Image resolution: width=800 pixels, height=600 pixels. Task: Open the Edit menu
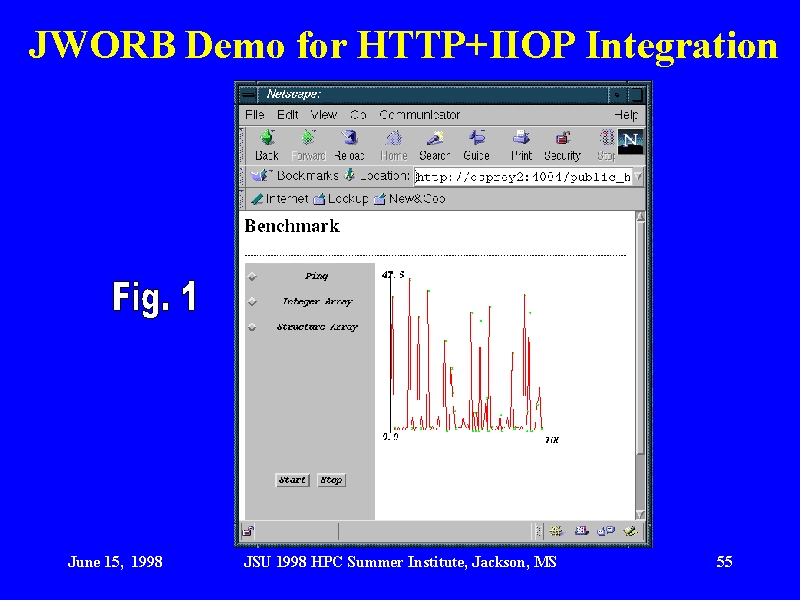(x=287, y=115)
